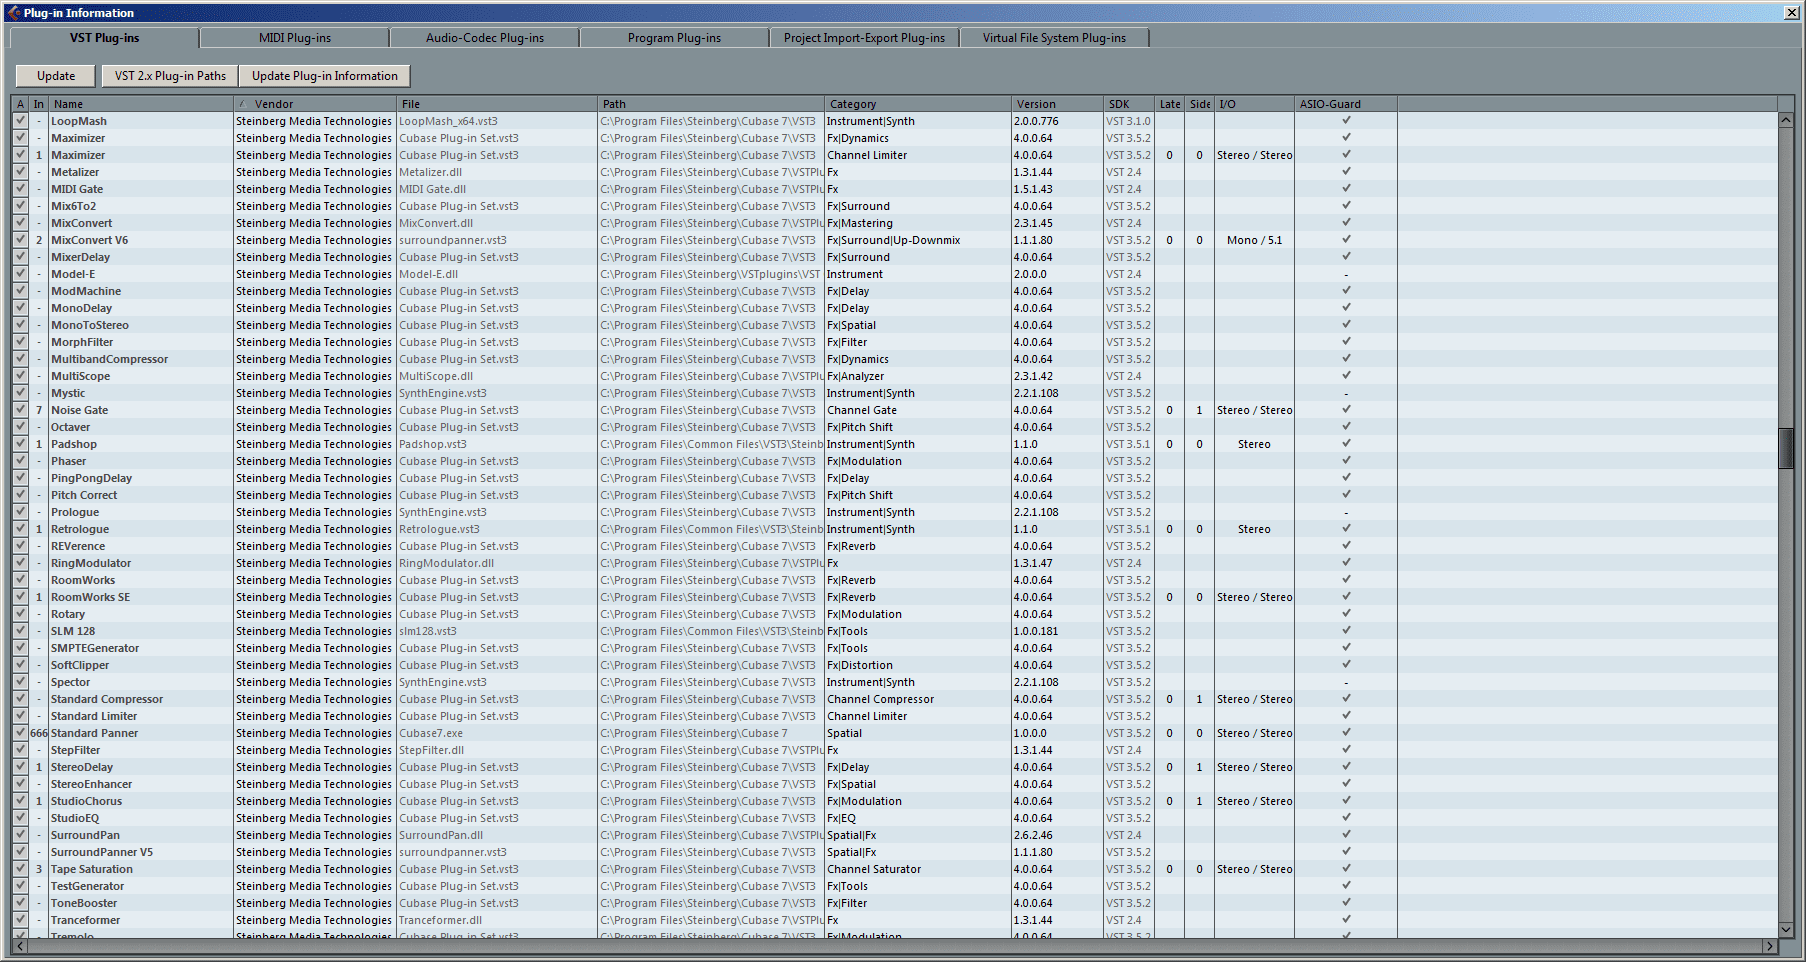Click the 'Mono / 5.1' I/O cell
The height and width of the screenshot is (962, 1806).
pos(1254,240)
